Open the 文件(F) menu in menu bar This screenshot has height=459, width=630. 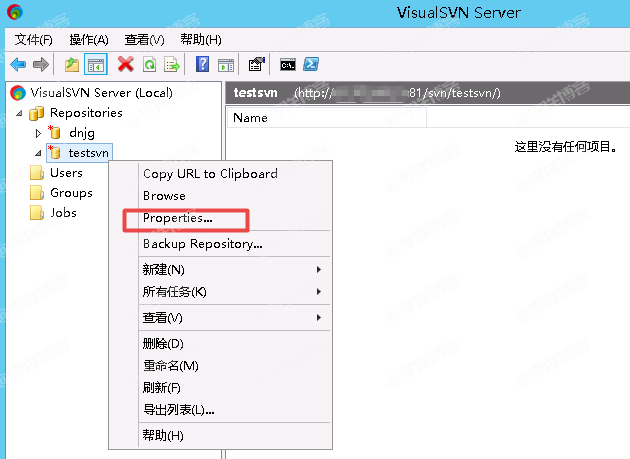pyautogui.click(x=33, y=39)
